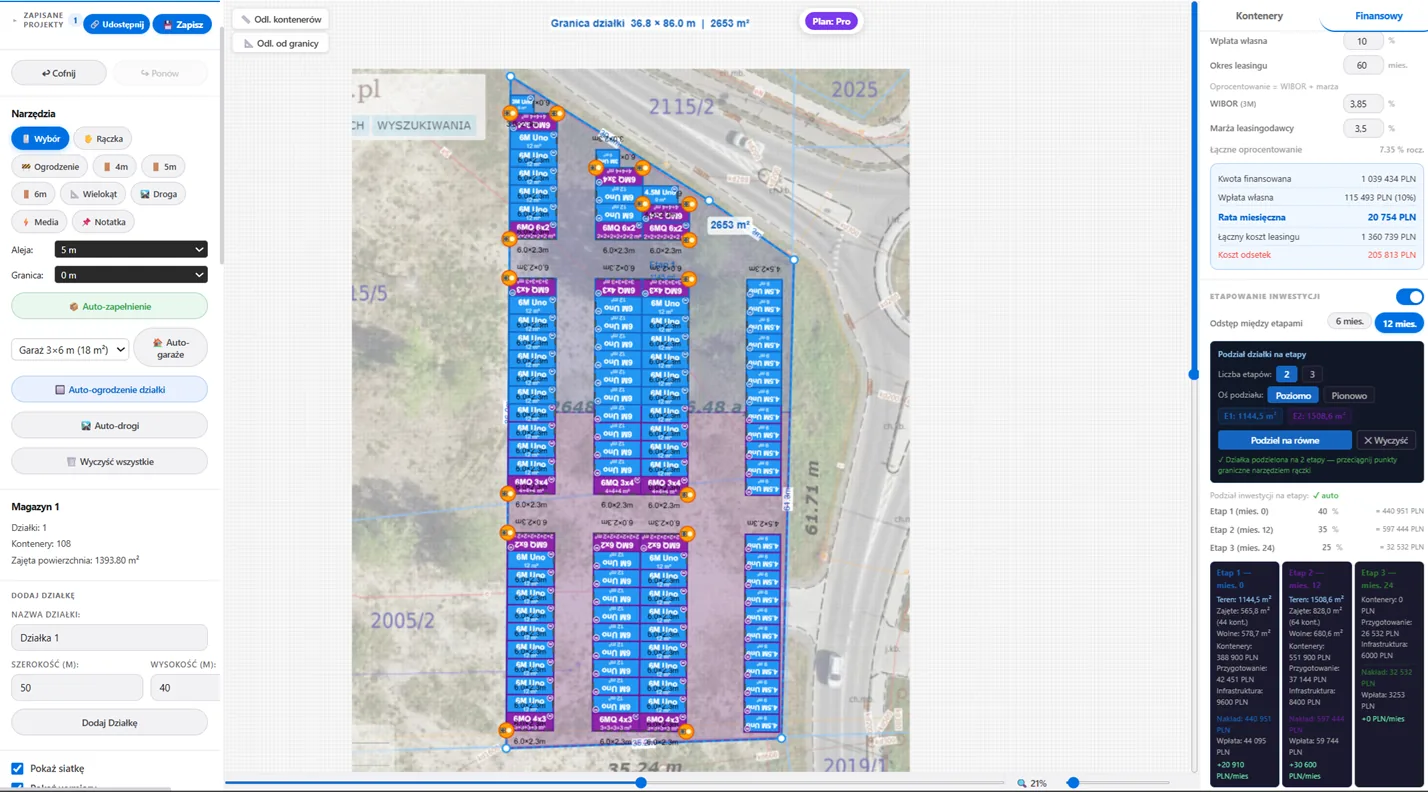Toggle Odl. kontenerów distance measurement
Image resolution: width=1428 pixels, height=792 pixels.
coord(281,19)
